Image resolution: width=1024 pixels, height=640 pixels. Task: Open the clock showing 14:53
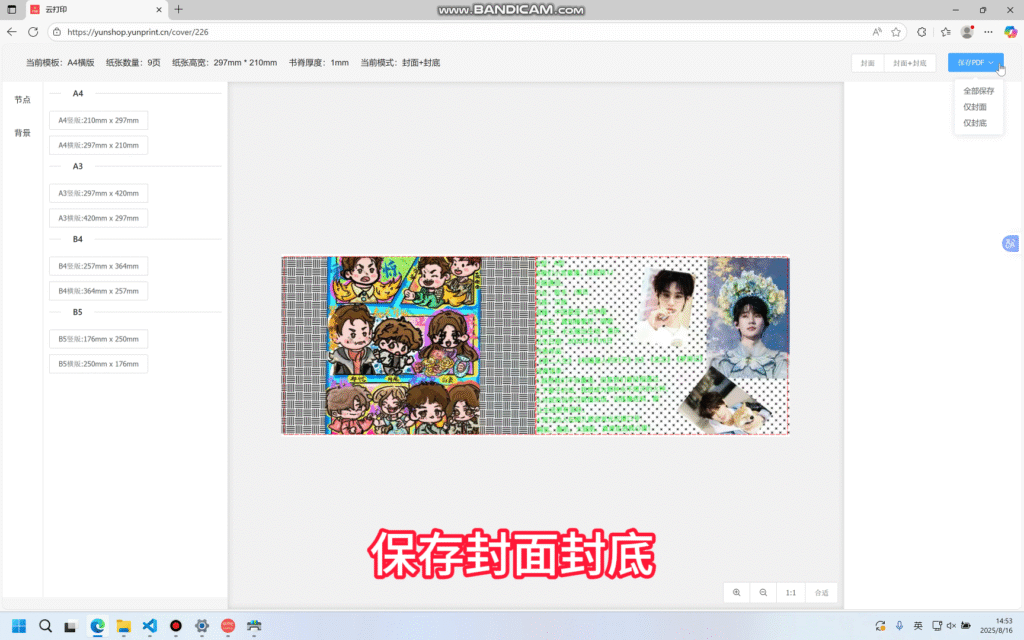(998, 626)
